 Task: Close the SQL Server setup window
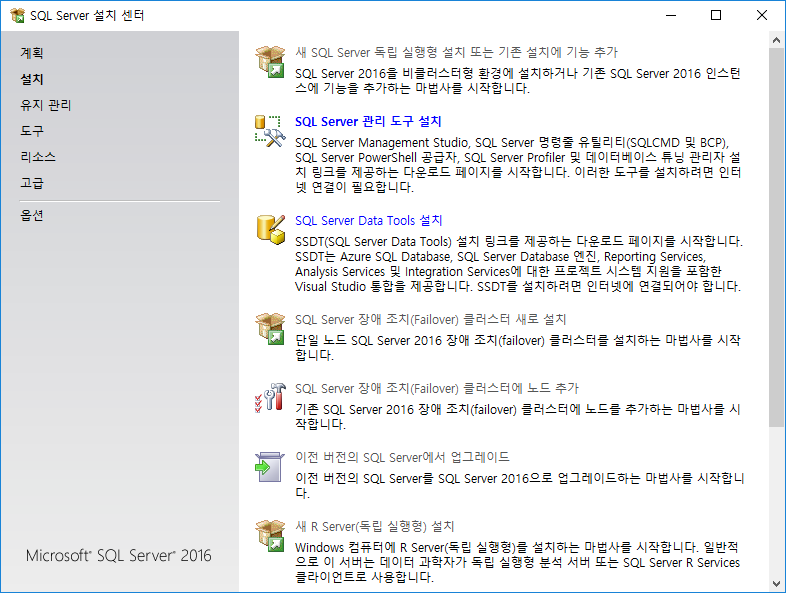pos(761,16)
